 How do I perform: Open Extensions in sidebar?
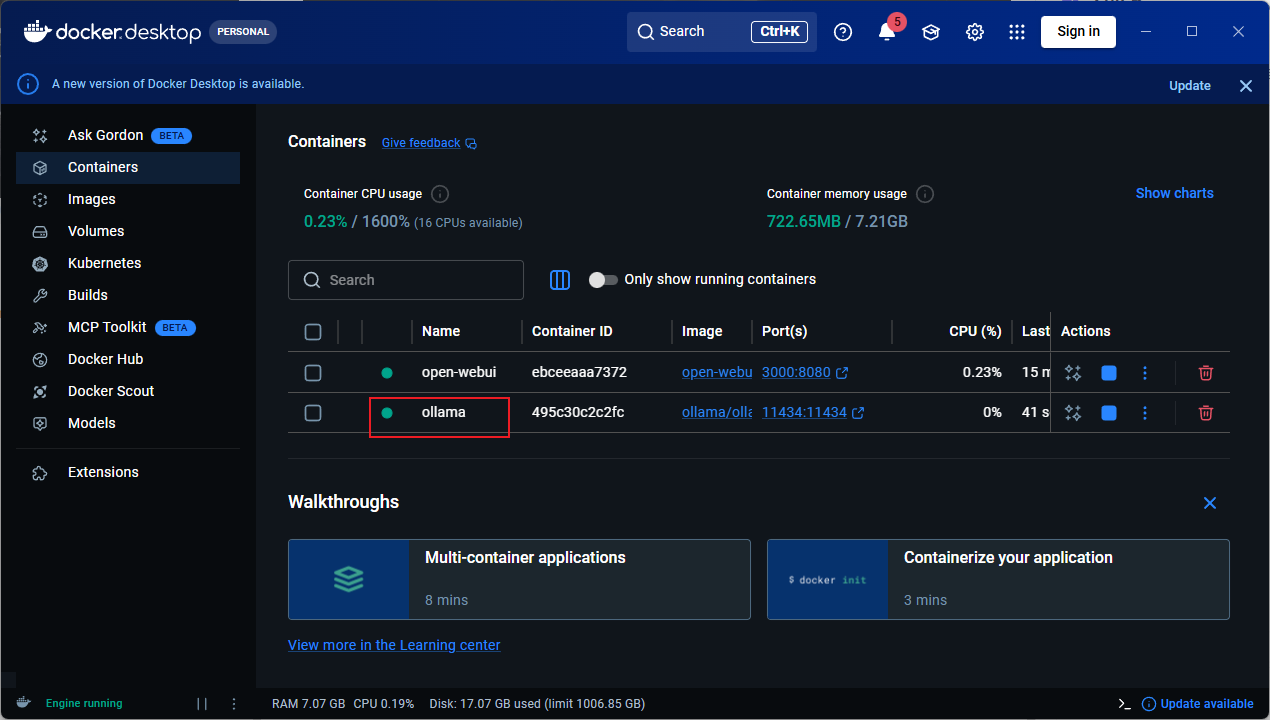[x=128, y=472]
